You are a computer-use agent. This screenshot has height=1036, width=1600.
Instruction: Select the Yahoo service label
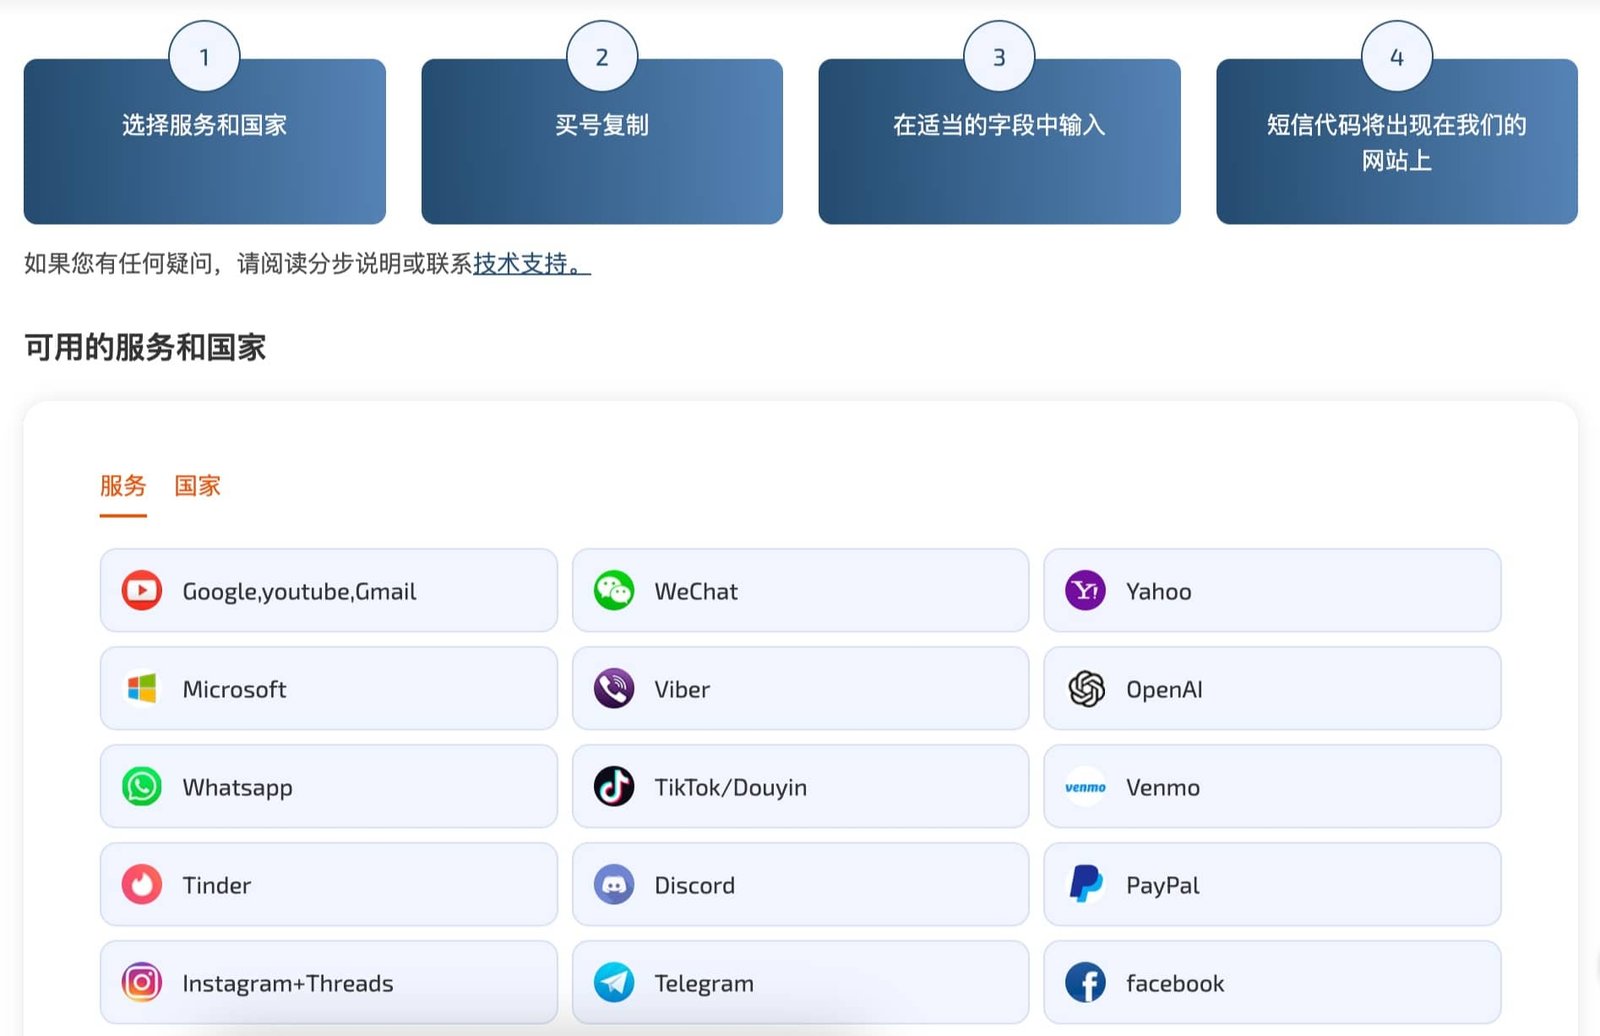tap(1158, 592)
